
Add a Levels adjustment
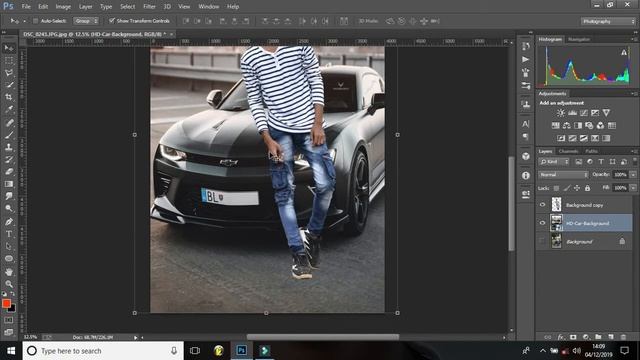tap(572, 113)
